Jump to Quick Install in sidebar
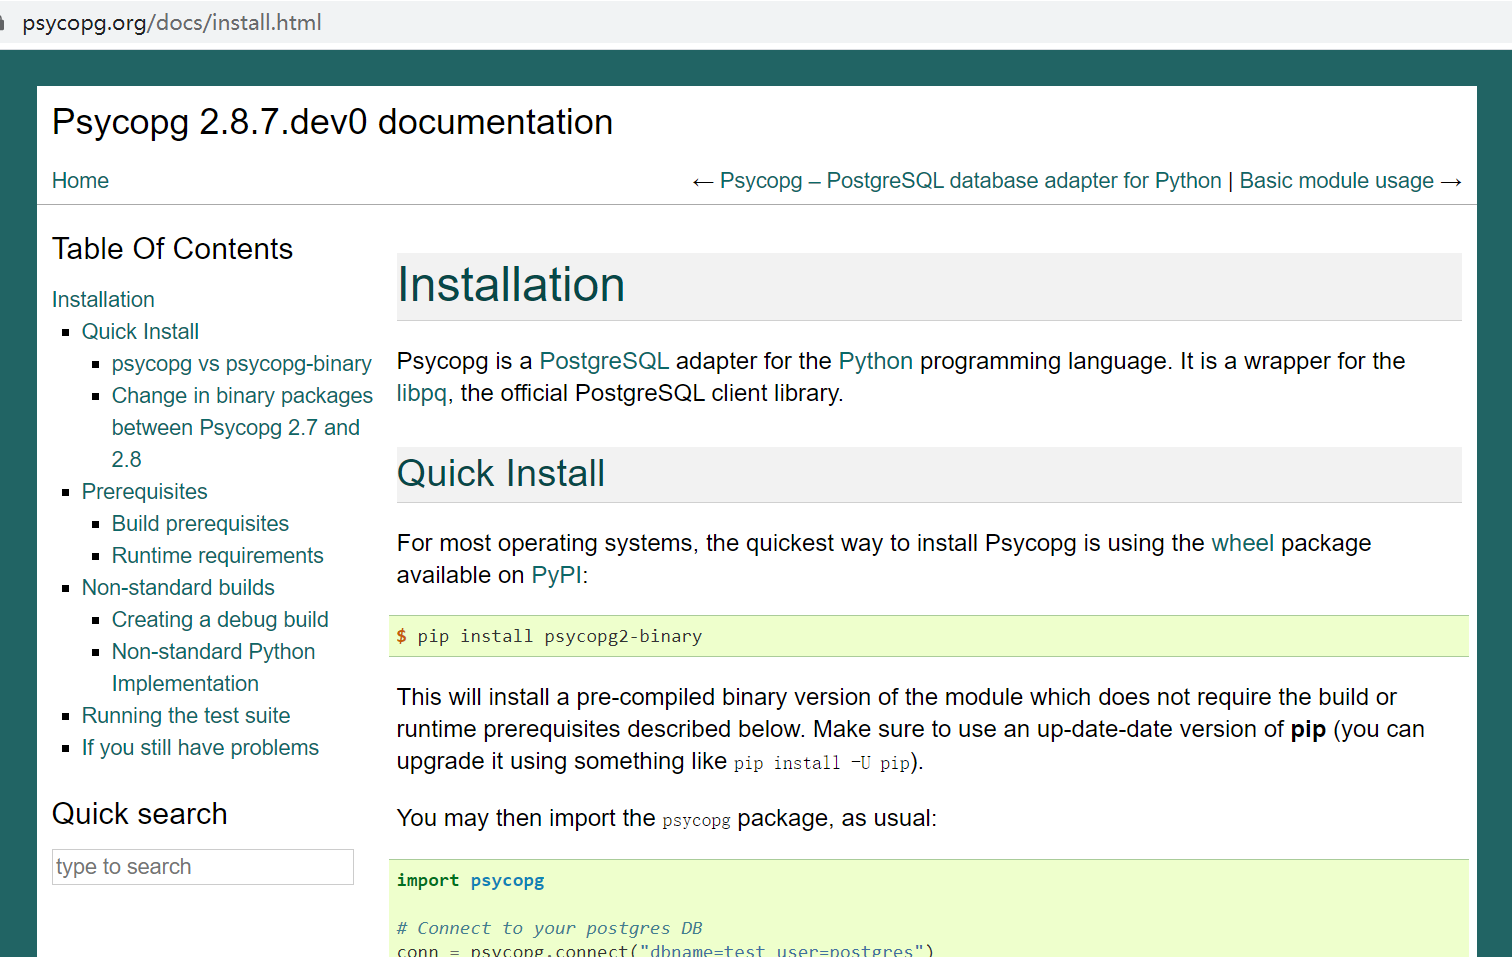The height and width of the screenshot is (957, 1512). [140, 332]
